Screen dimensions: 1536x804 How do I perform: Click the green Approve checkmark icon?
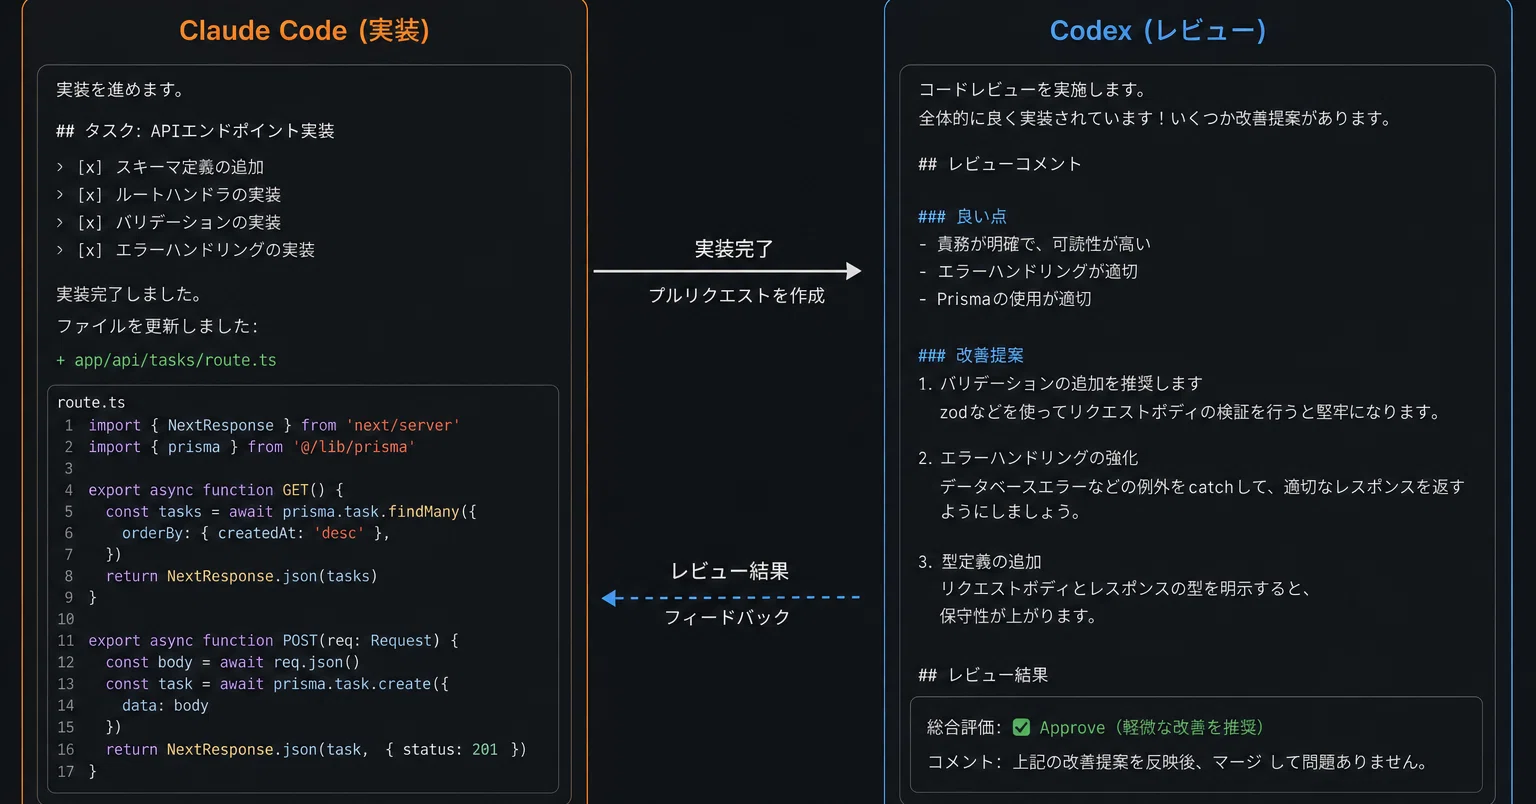pos(1021,728)
